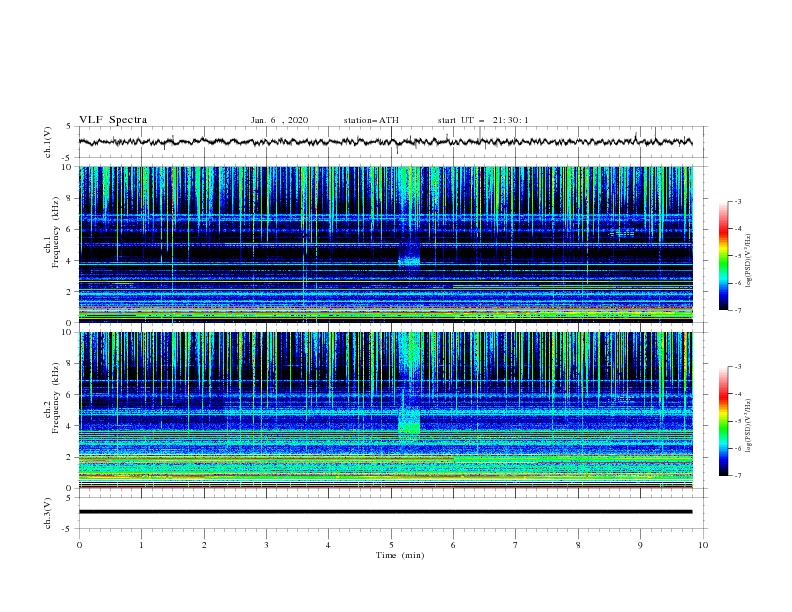Click the ch.2 PSD color scale bar
The height and width of the screenshot is (612, 792).
point(724,421)
